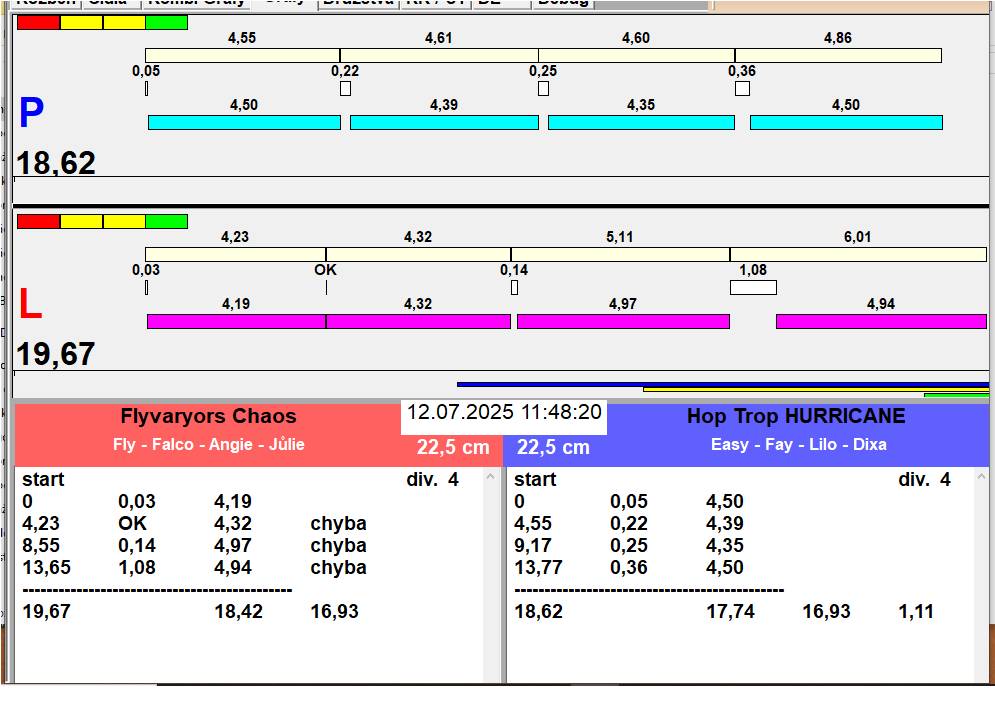Select the cream bar labeled 4,60 in lane P

636,55
